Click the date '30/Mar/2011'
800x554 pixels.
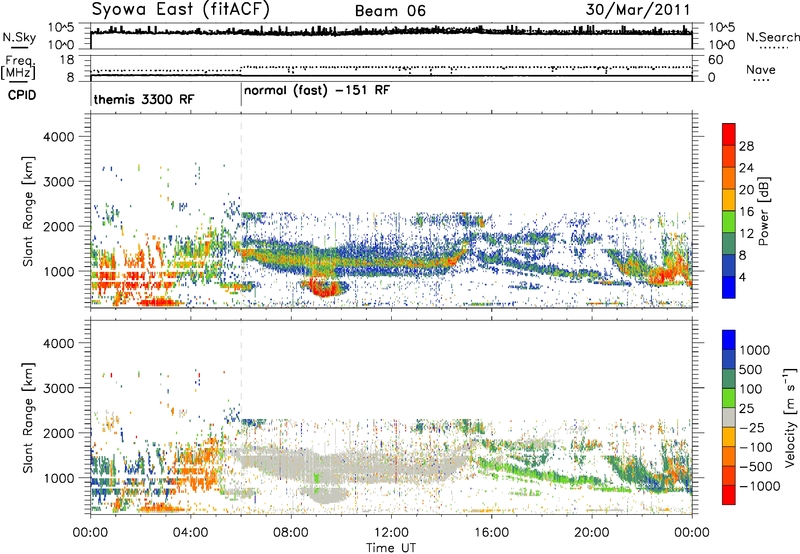pos(638,10)
